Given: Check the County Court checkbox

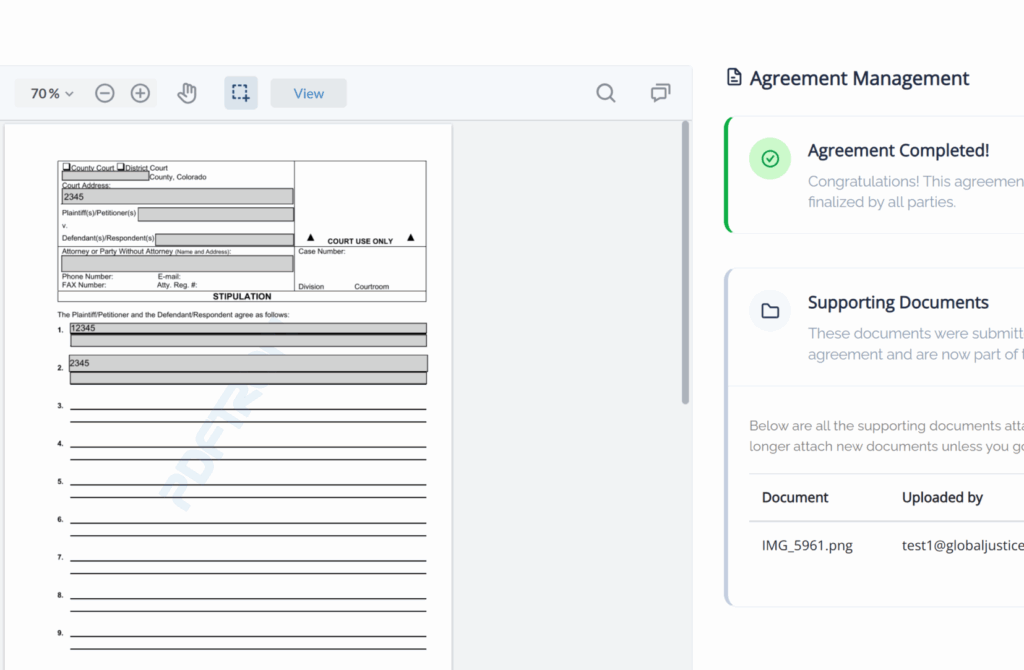Looking at the screenshot, I should (67, 167).
